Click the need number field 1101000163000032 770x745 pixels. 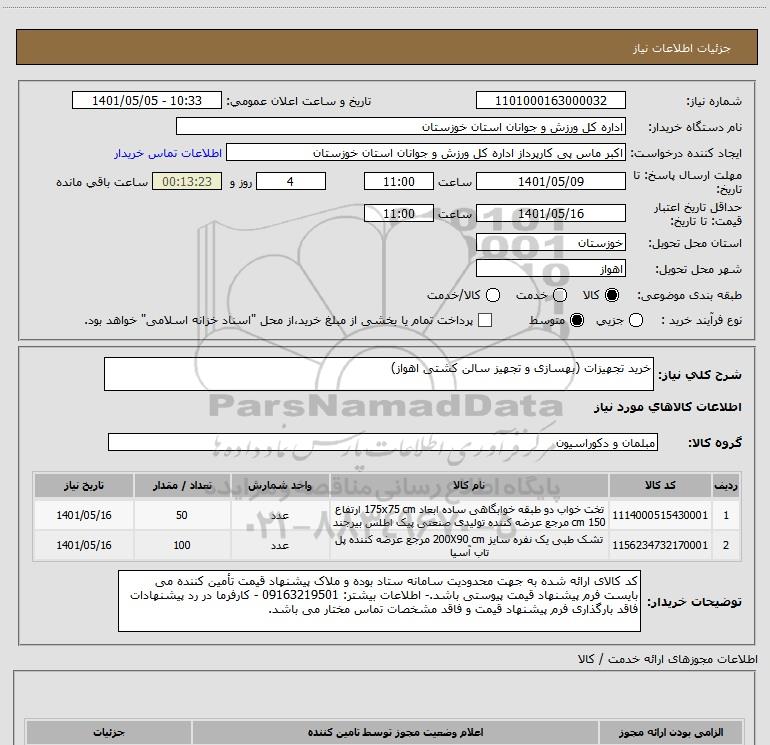pyautogui.click(x=550, y=100)
